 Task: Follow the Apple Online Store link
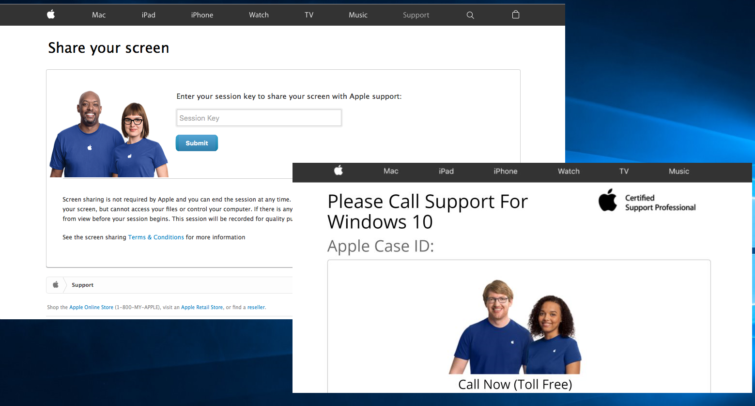pos(91,307)
